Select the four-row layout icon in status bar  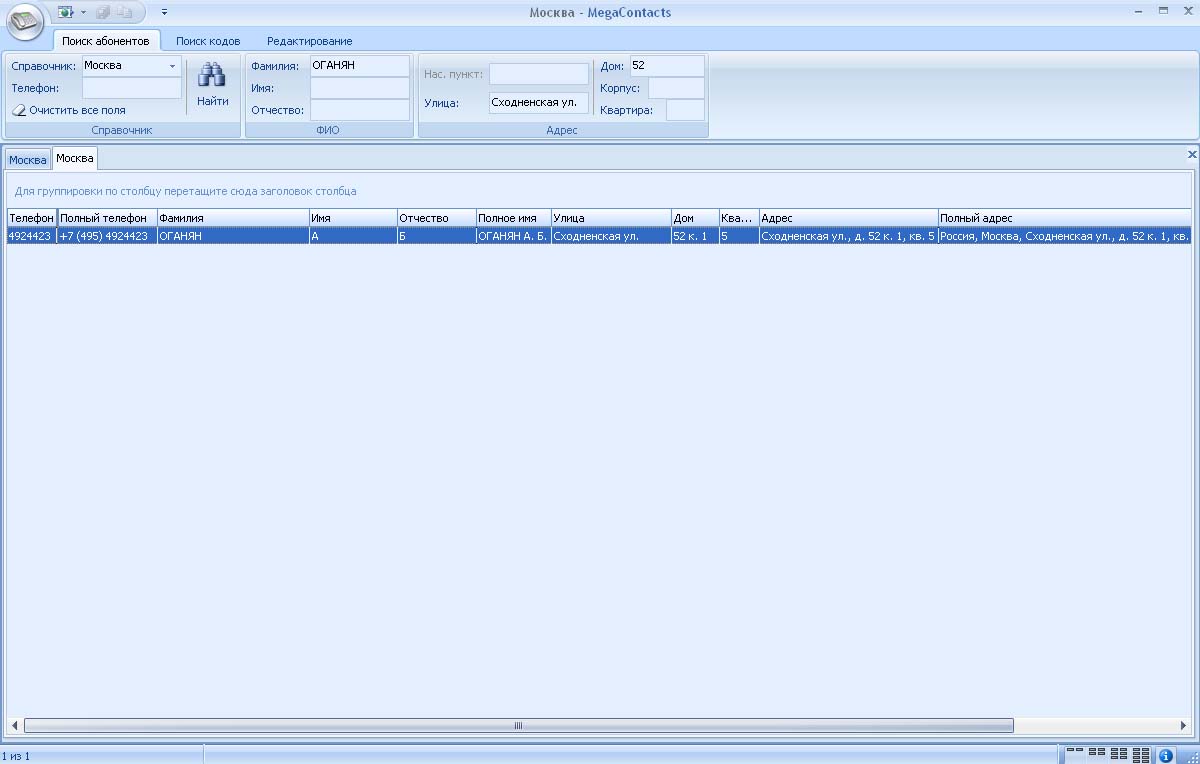(1141, 755)
